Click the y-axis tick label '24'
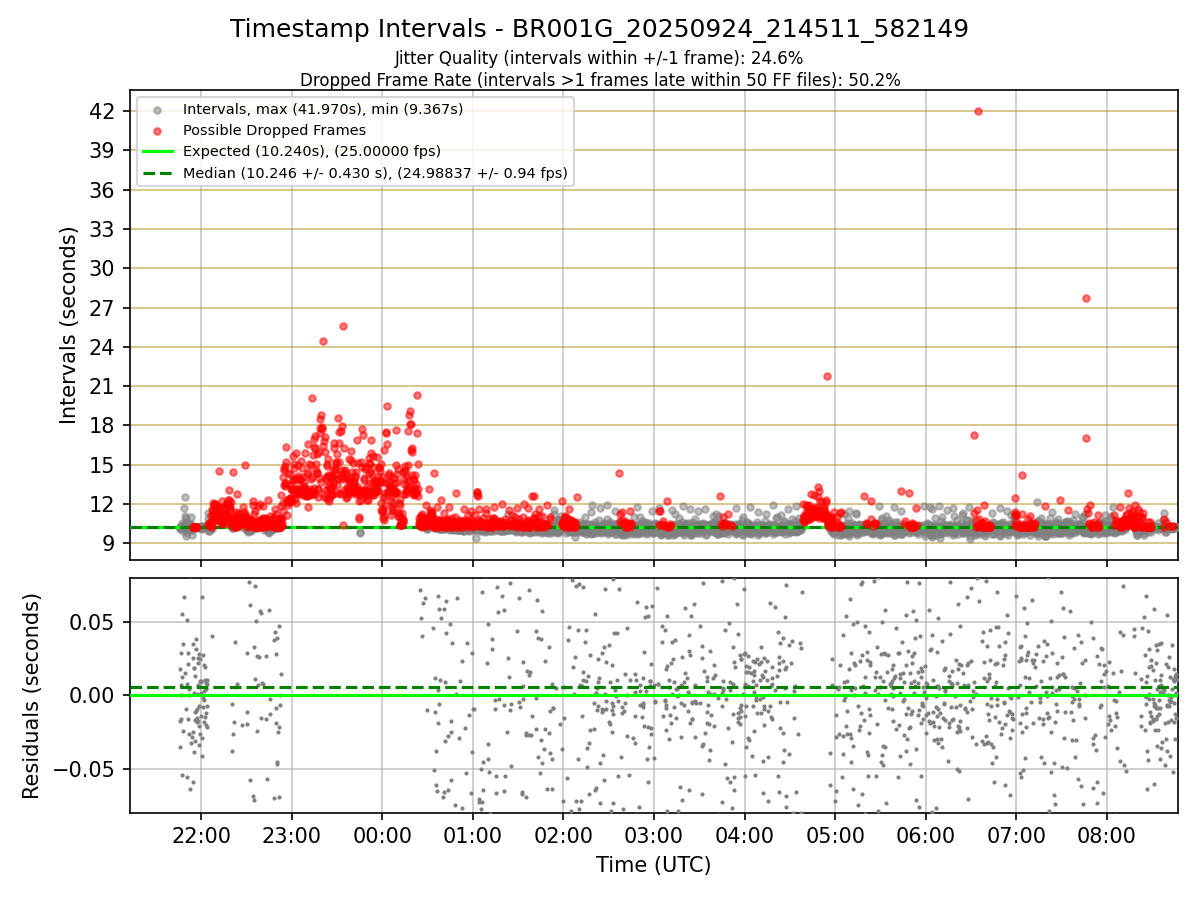1200x900 pixels. point(104,347)
